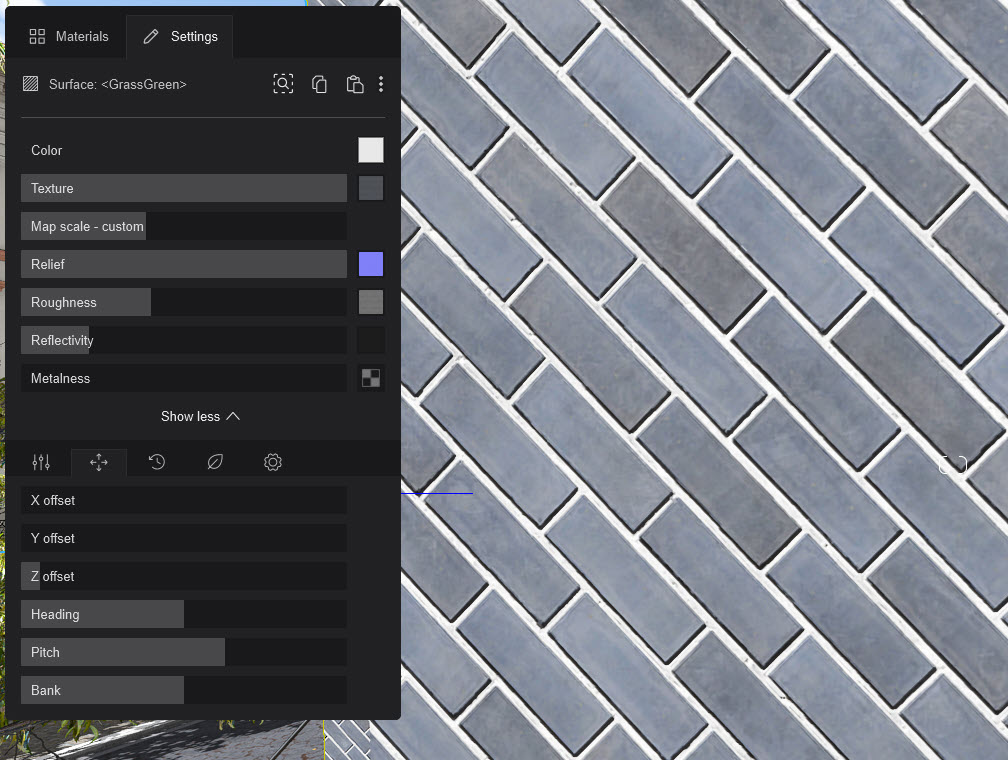Adjust the Heading slider
1008x760 pixels.
click(x=184, y=614)
